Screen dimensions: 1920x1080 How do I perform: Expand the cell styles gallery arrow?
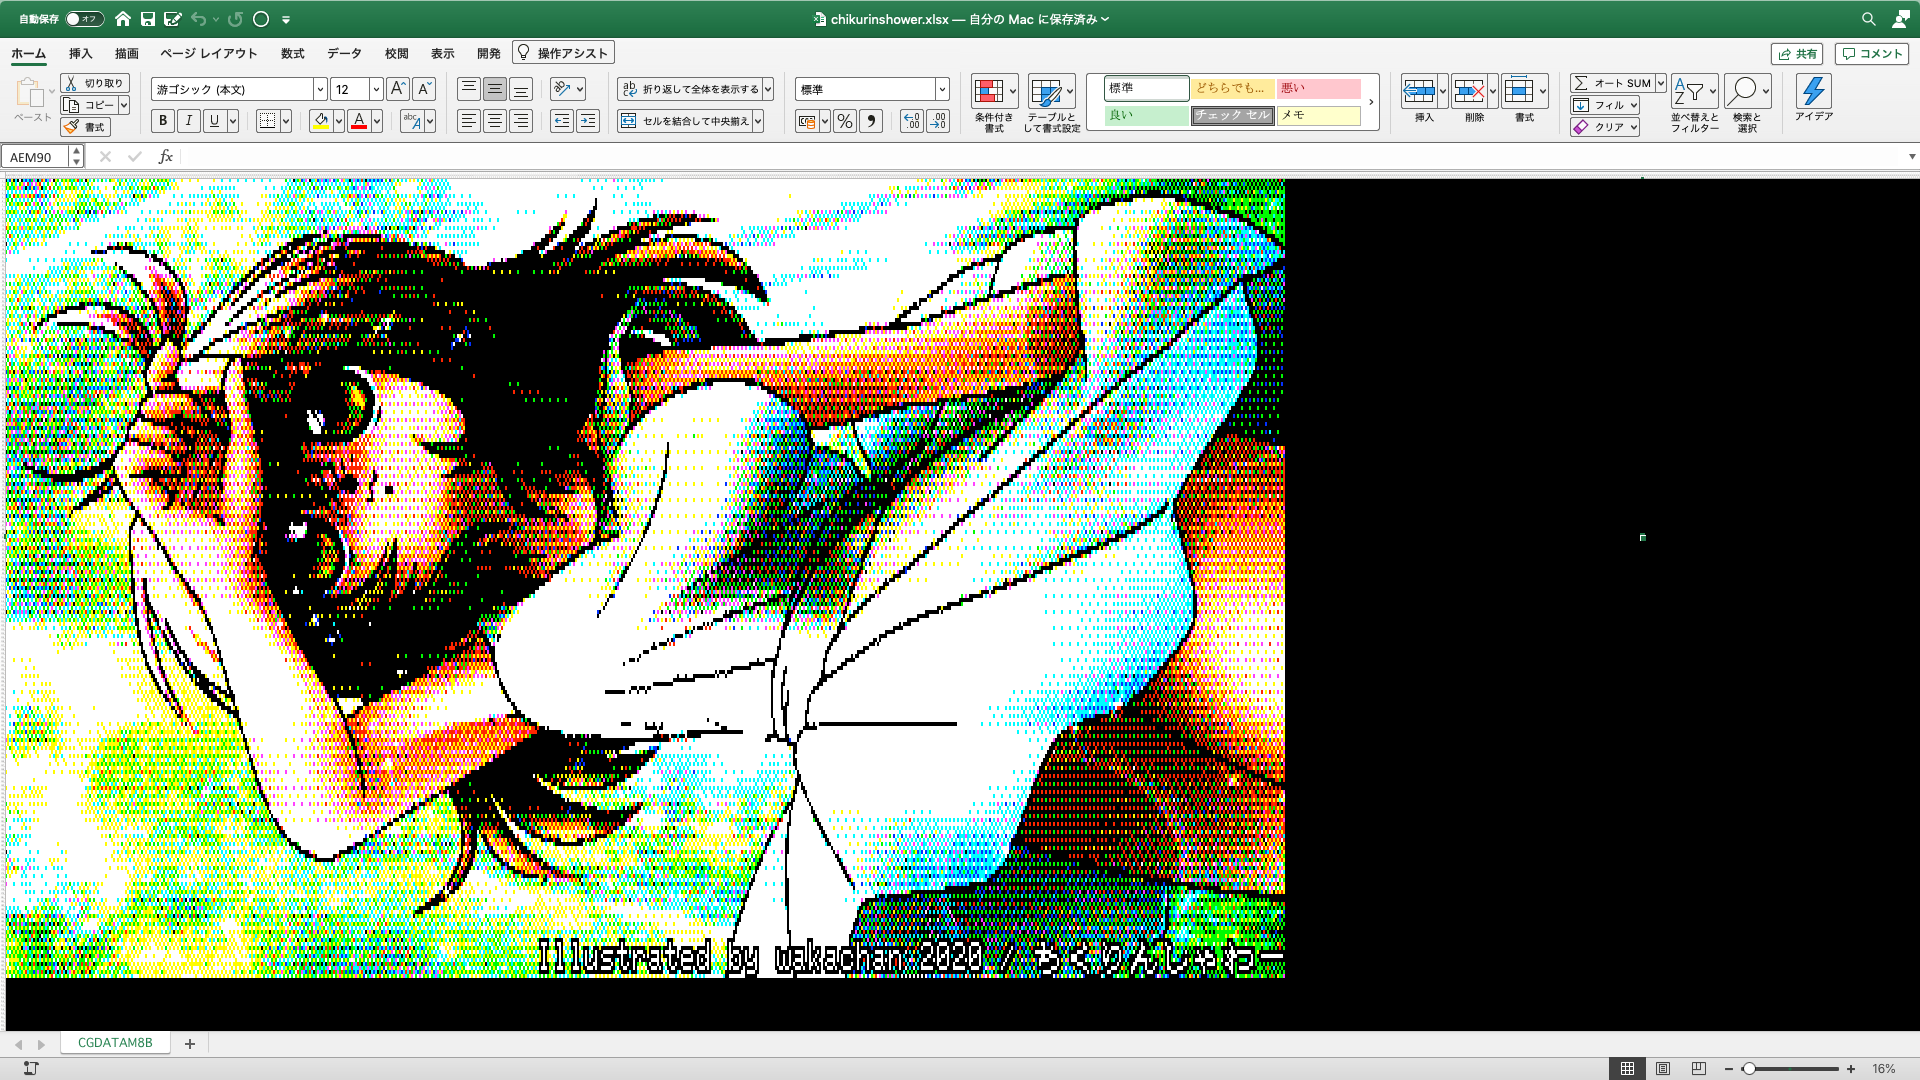1371,102
